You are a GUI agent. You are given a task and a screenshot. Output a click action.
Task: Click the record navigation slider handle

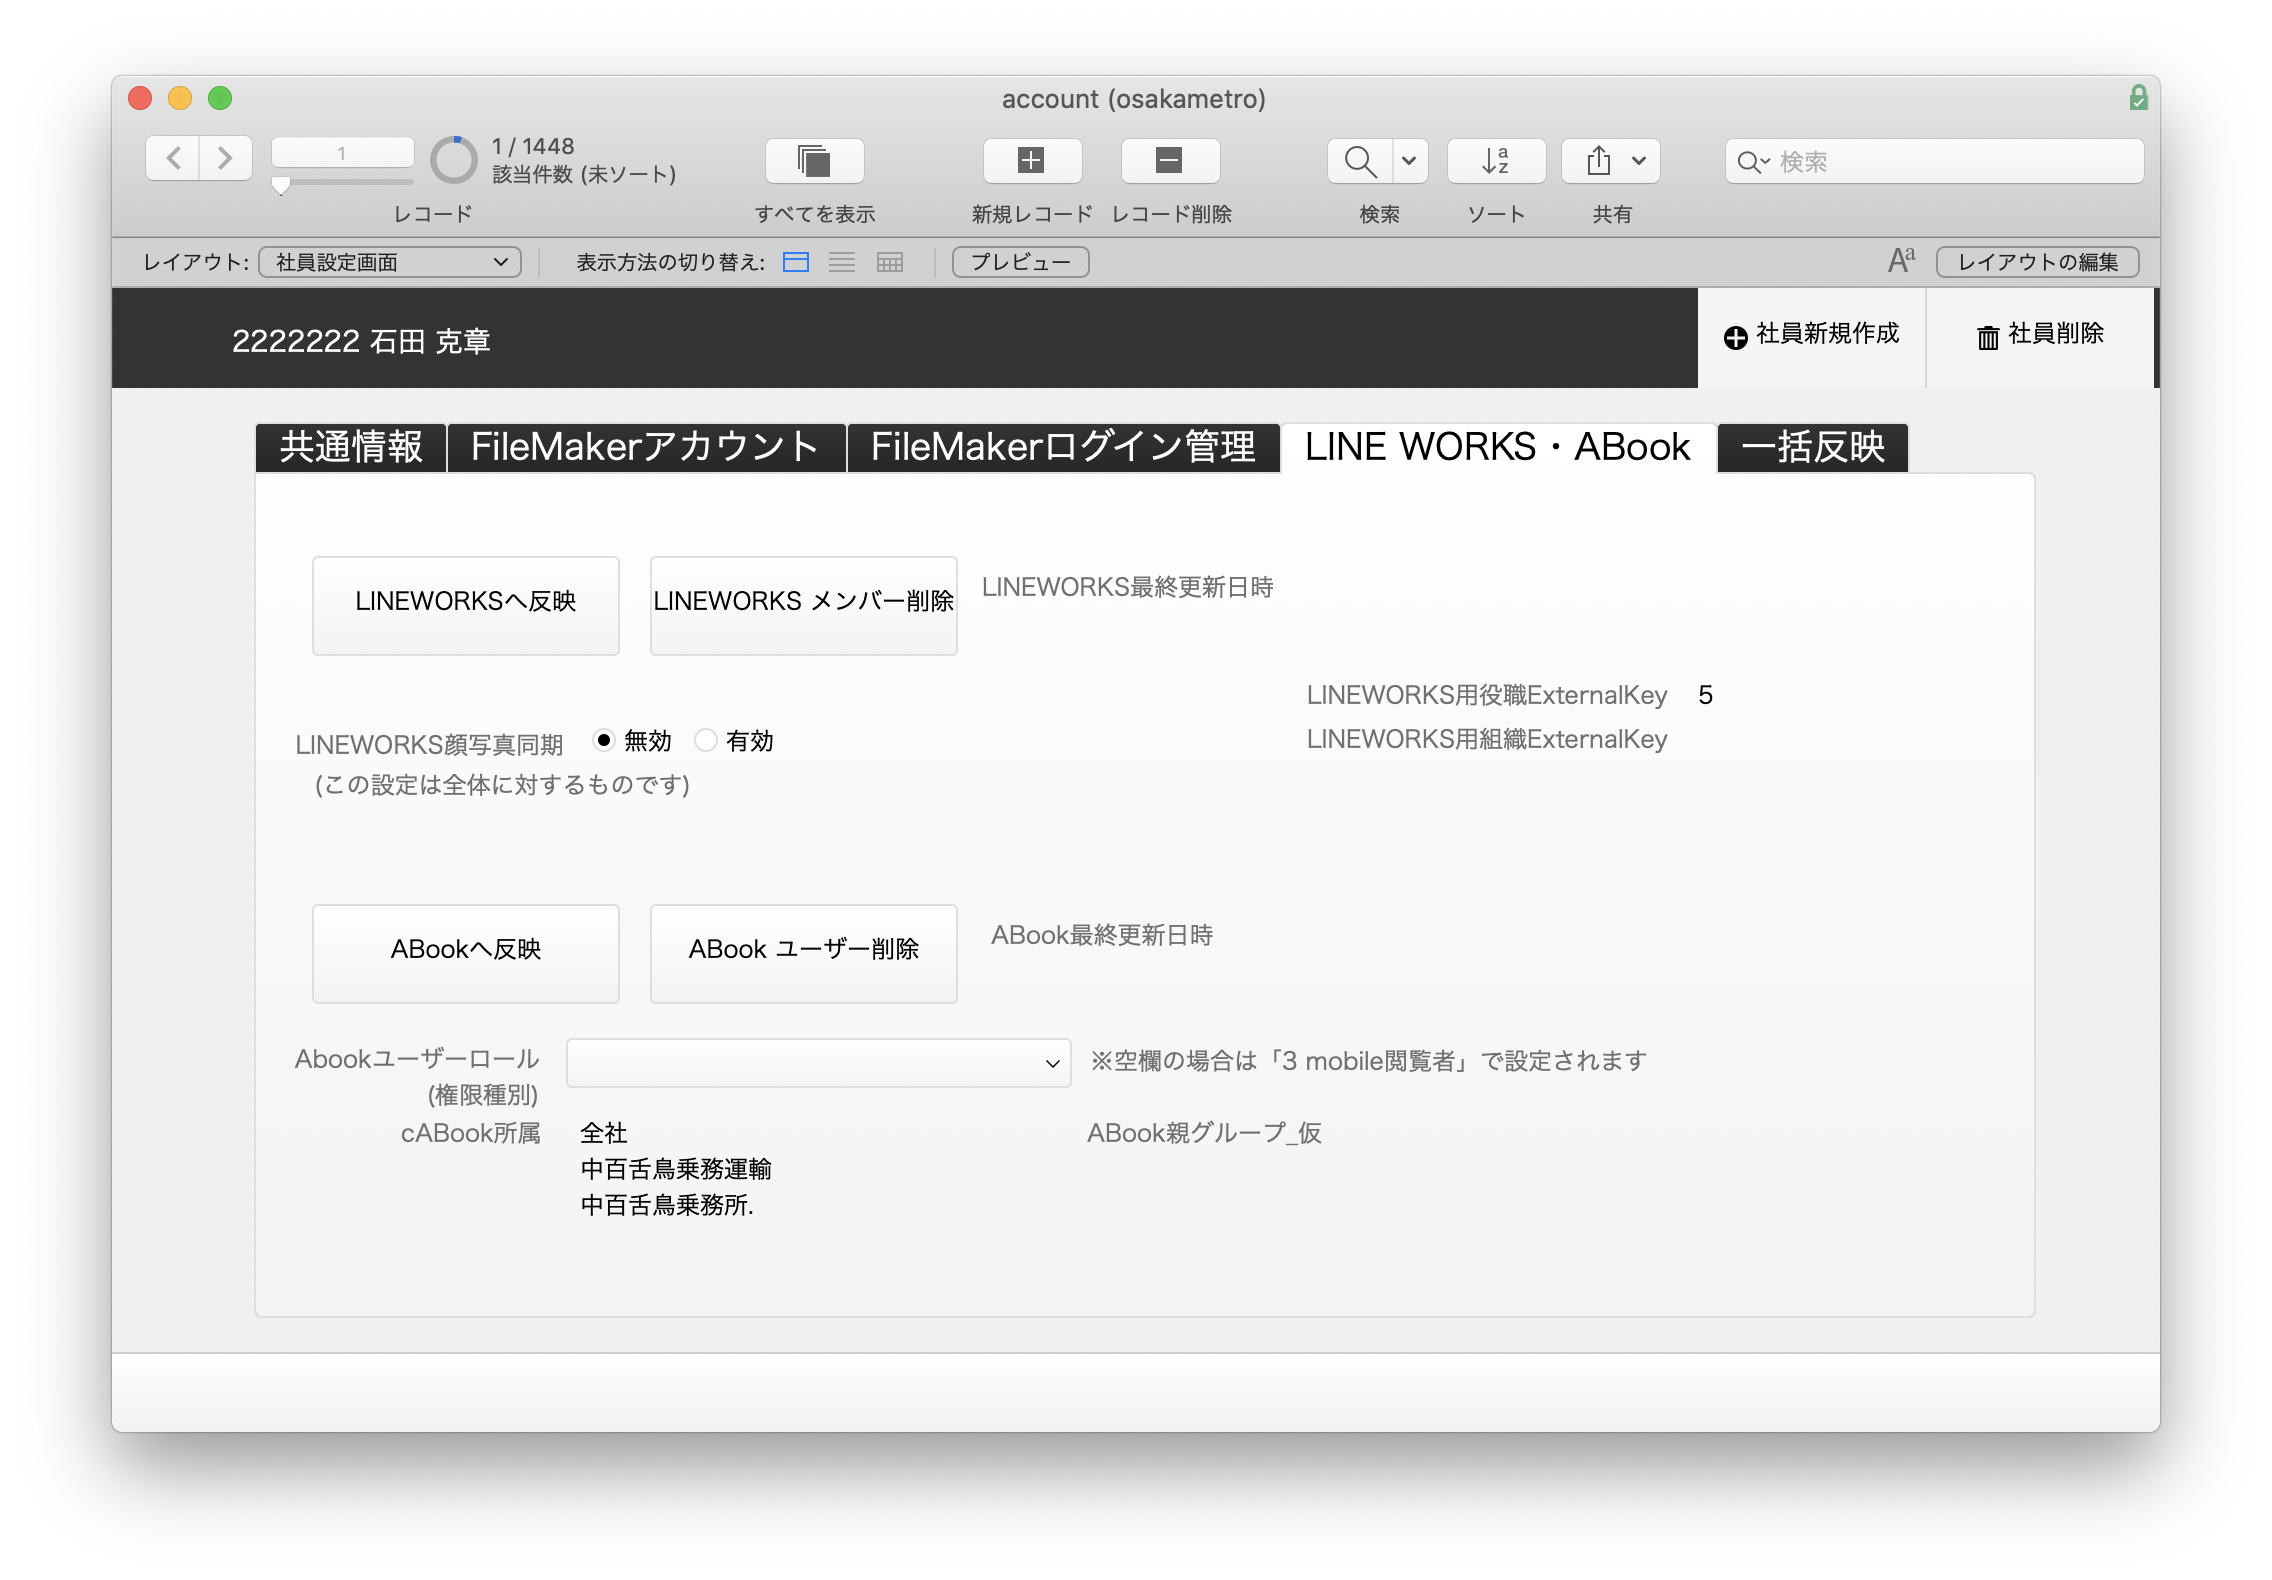[x=281, y=186]
